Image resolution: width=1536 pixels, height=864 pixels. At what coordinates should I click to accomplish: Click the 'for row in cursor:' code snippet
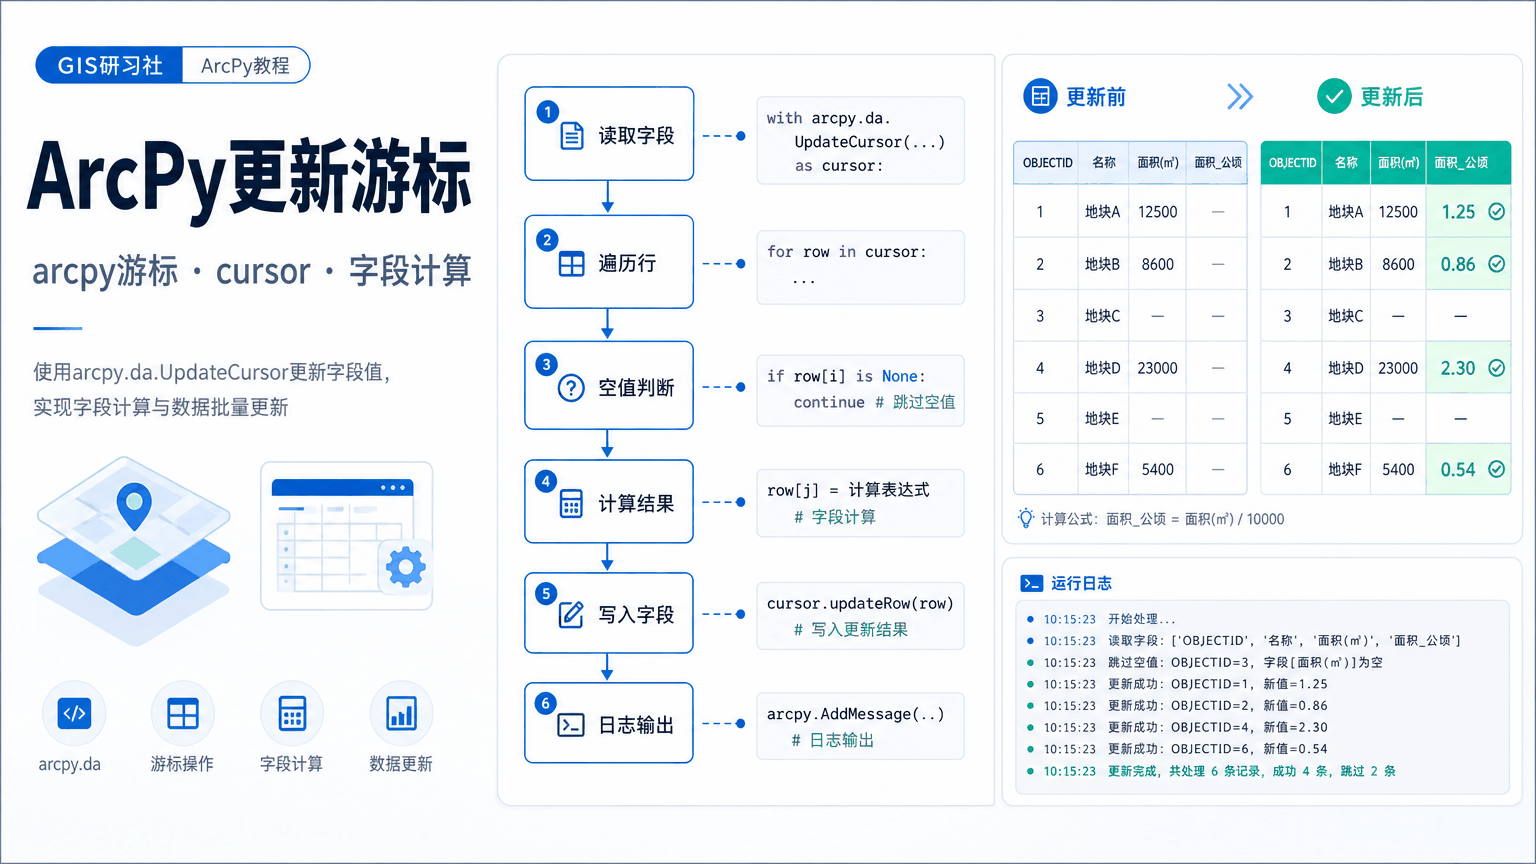tap(861, 267)
